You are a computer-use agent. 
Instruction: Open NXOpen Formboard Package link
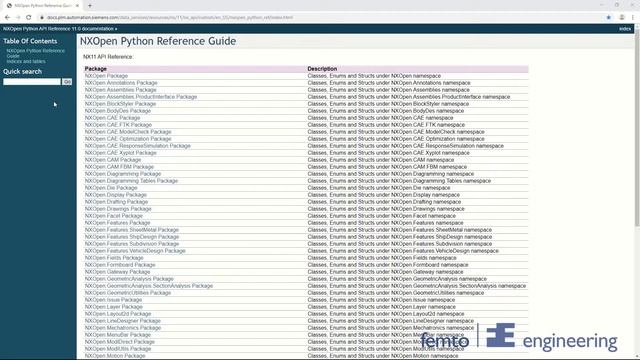coord(120,264)
